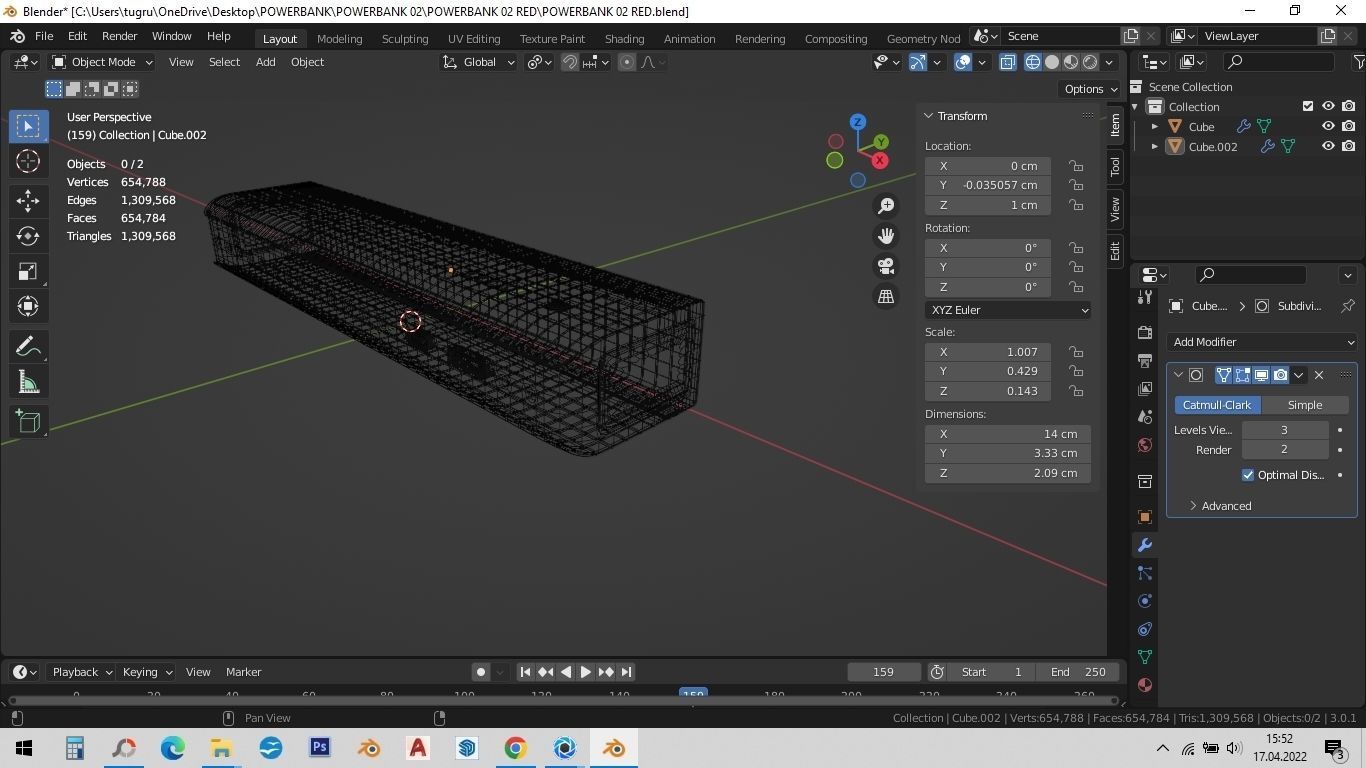
Task: Open Object Data Properties green triangle tab
Action: [x=1145, y=657]
